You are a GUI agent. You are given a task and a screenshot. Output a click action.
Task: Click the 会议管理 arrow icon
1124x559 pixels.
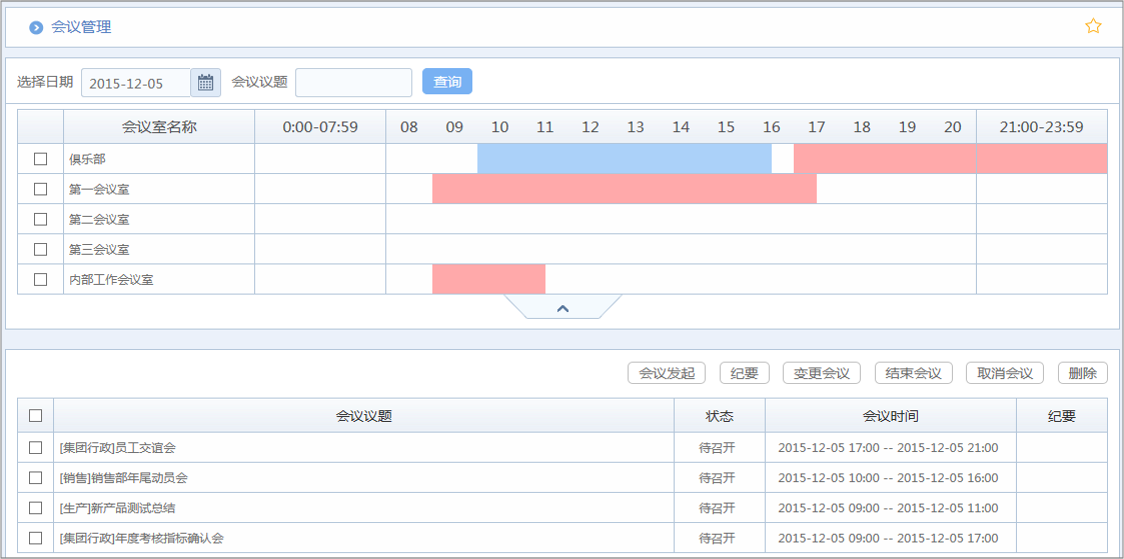tap(36, 28)
